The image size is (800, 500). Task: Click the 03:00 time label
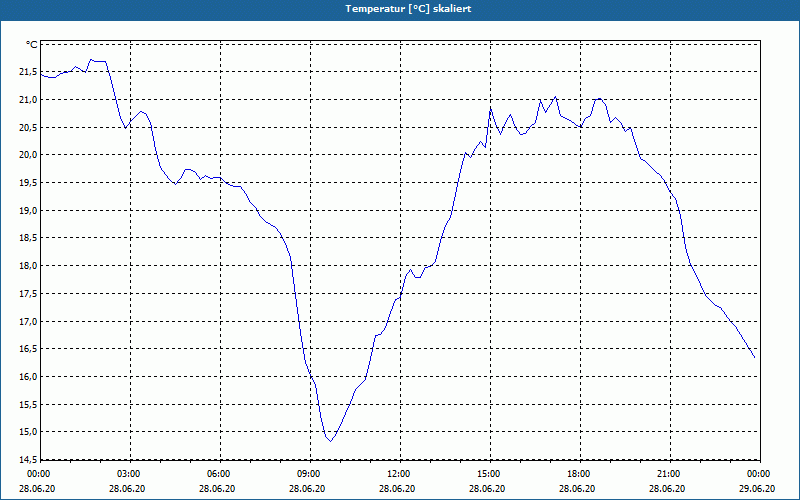(x=130, y=474)
